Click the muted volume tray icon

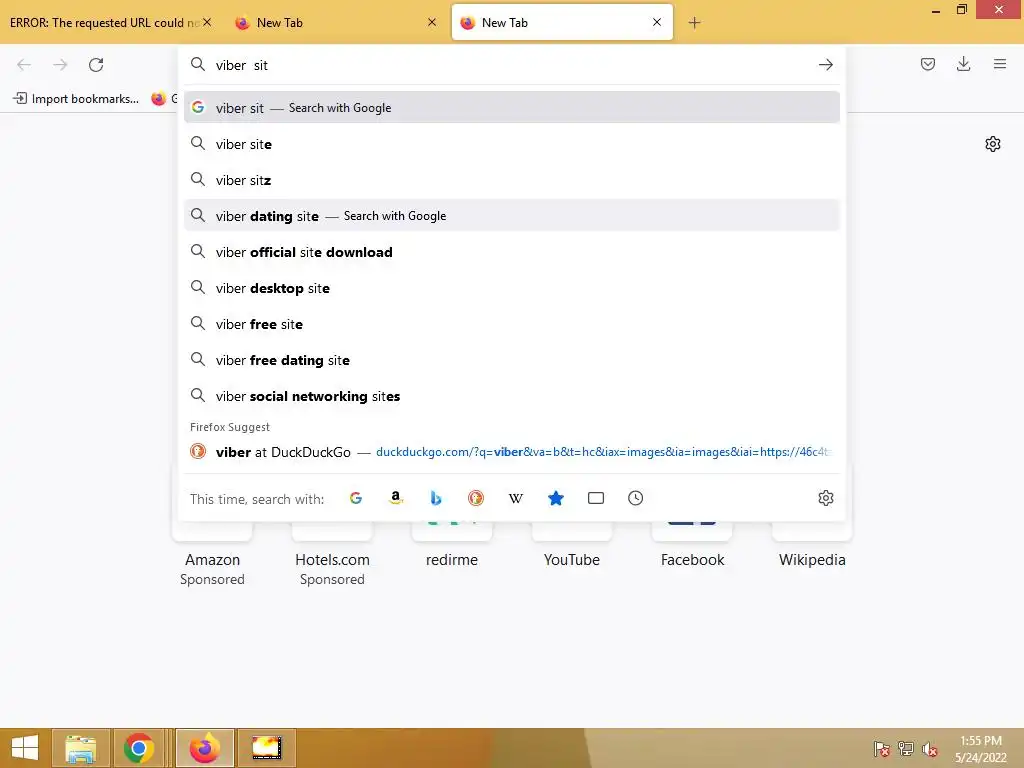coord(930,749)
